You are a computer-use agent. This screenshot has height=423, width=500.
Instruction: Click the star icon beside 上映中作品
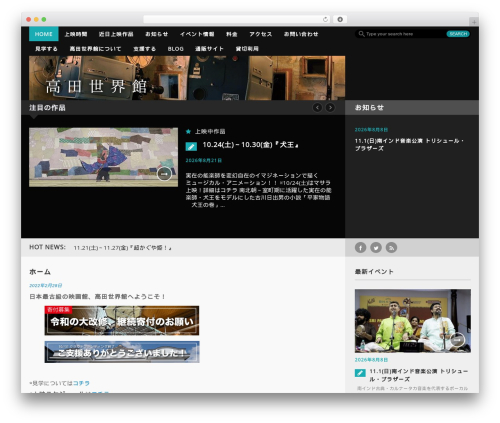pyautogui.click(x=188, y=131)
